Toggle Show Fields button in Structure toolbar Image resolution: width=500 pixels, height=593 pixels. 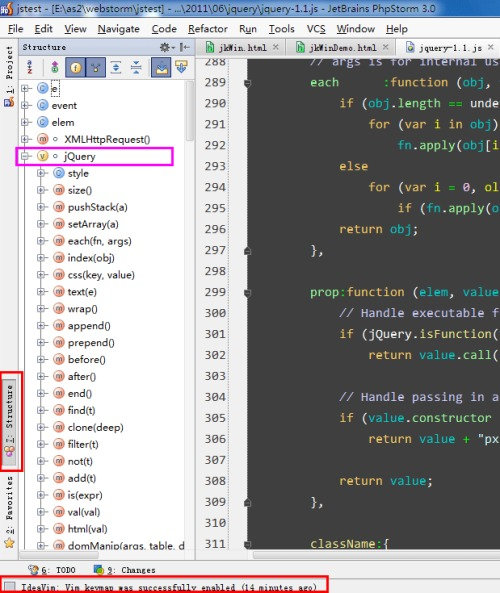click(x=75, y=67)
